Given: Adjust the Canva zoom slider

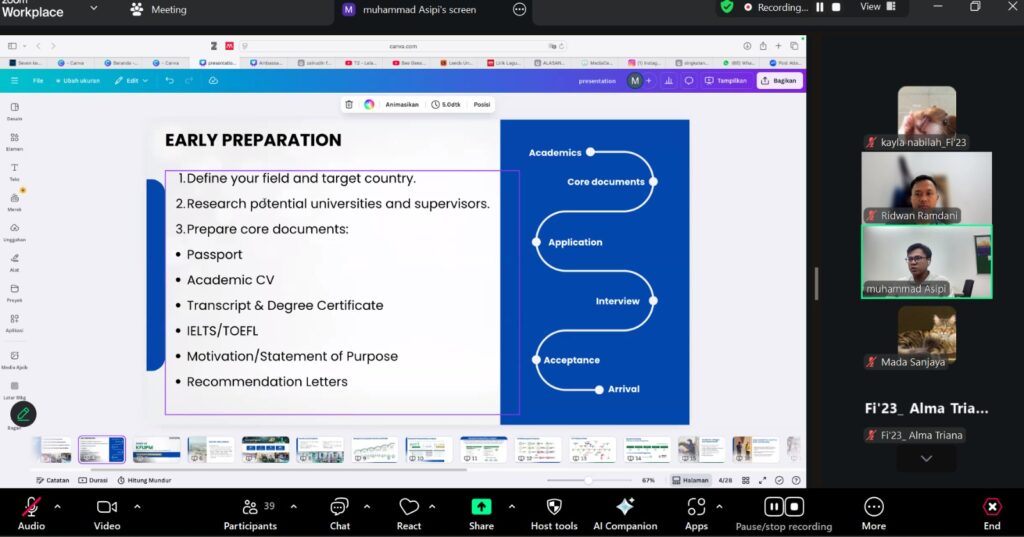Looking at the screenshot, I should [588, 480].
